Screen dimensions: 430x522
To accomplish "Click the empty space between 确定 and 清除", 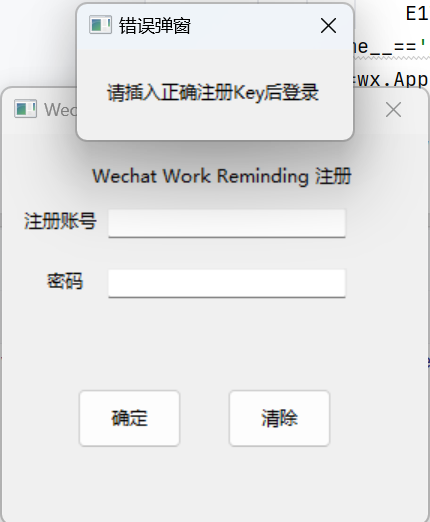I will [x=204, y=418].
